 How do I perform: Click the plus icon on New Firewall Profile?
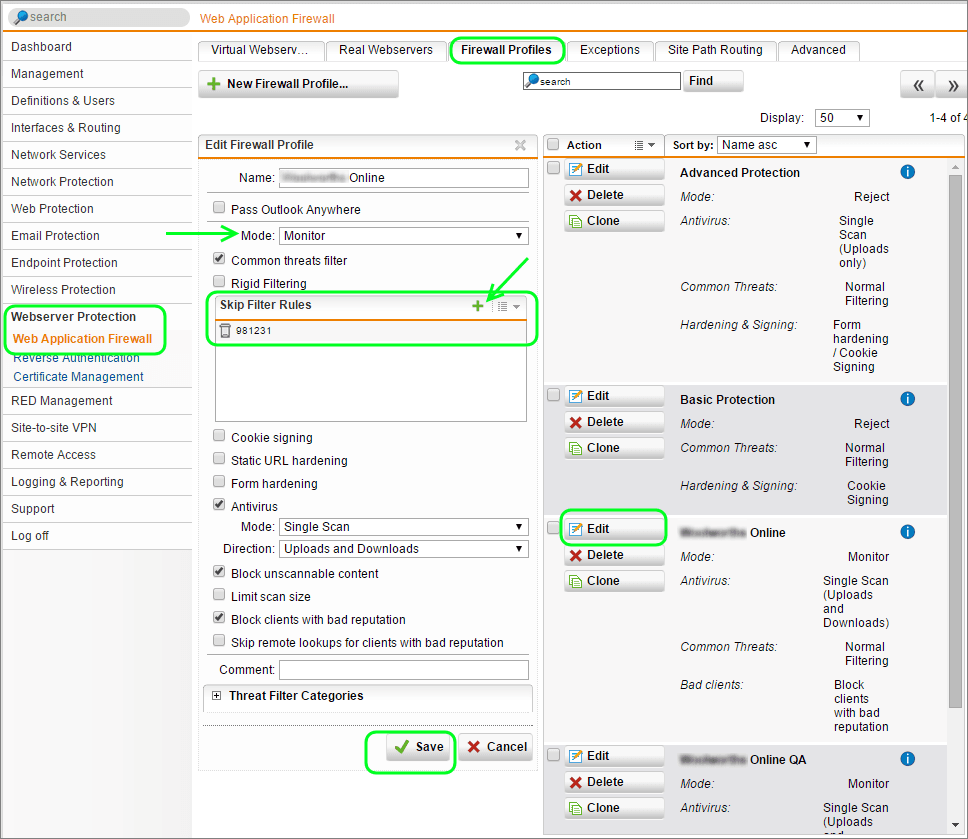click(x=214, y=84)
